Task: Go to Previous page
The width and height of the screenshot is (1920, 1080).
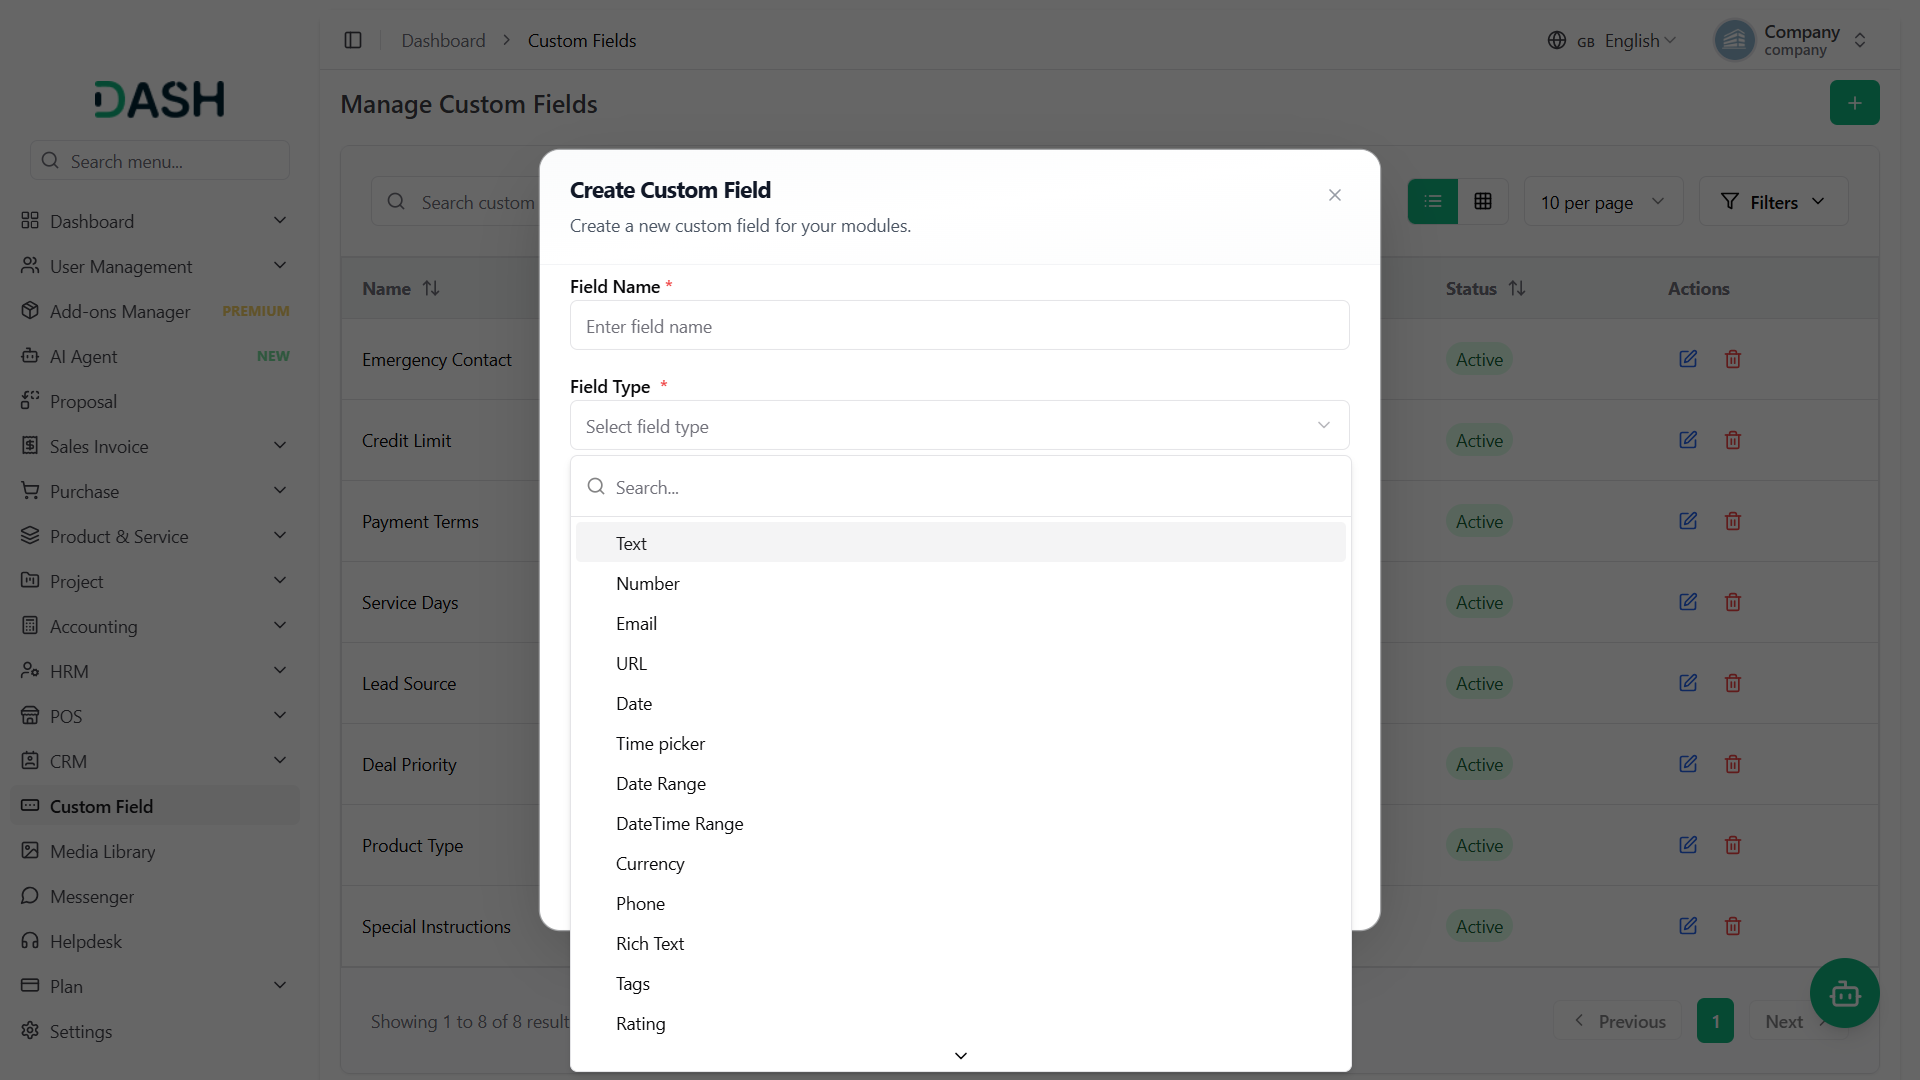Action: pos(1620,1021)
